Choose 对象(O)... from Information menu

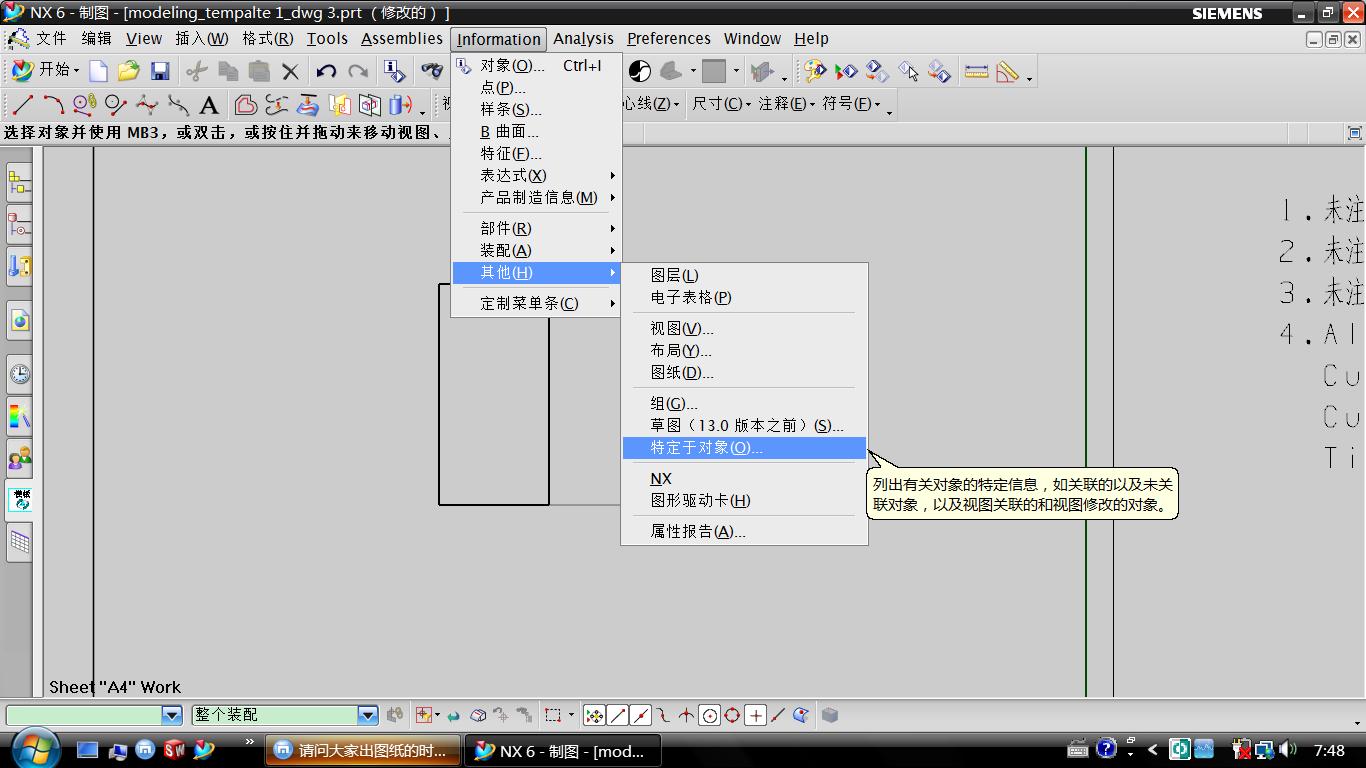pyautogui.click(x=537, y=66)
